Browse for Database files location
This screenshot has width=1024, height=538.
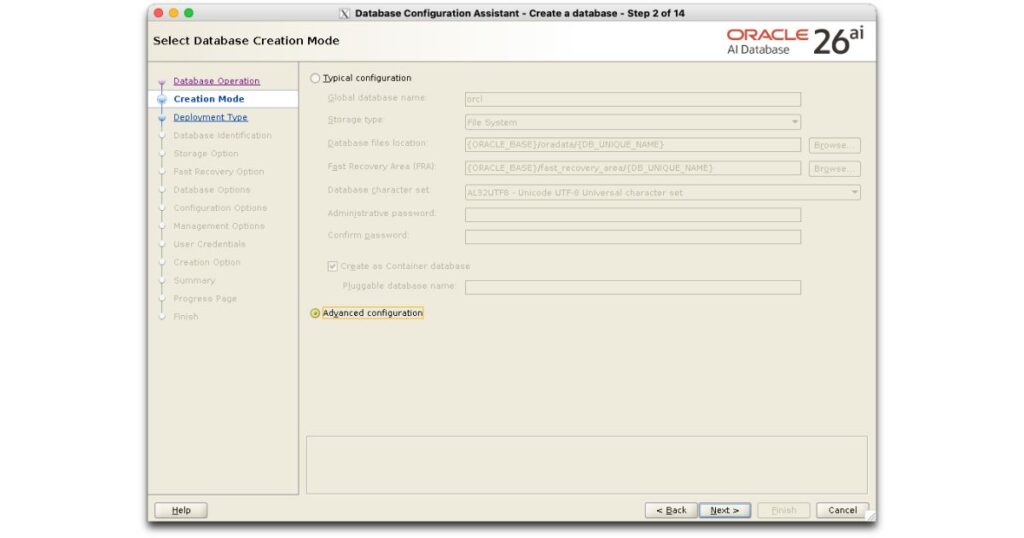(x=834, y=145)
